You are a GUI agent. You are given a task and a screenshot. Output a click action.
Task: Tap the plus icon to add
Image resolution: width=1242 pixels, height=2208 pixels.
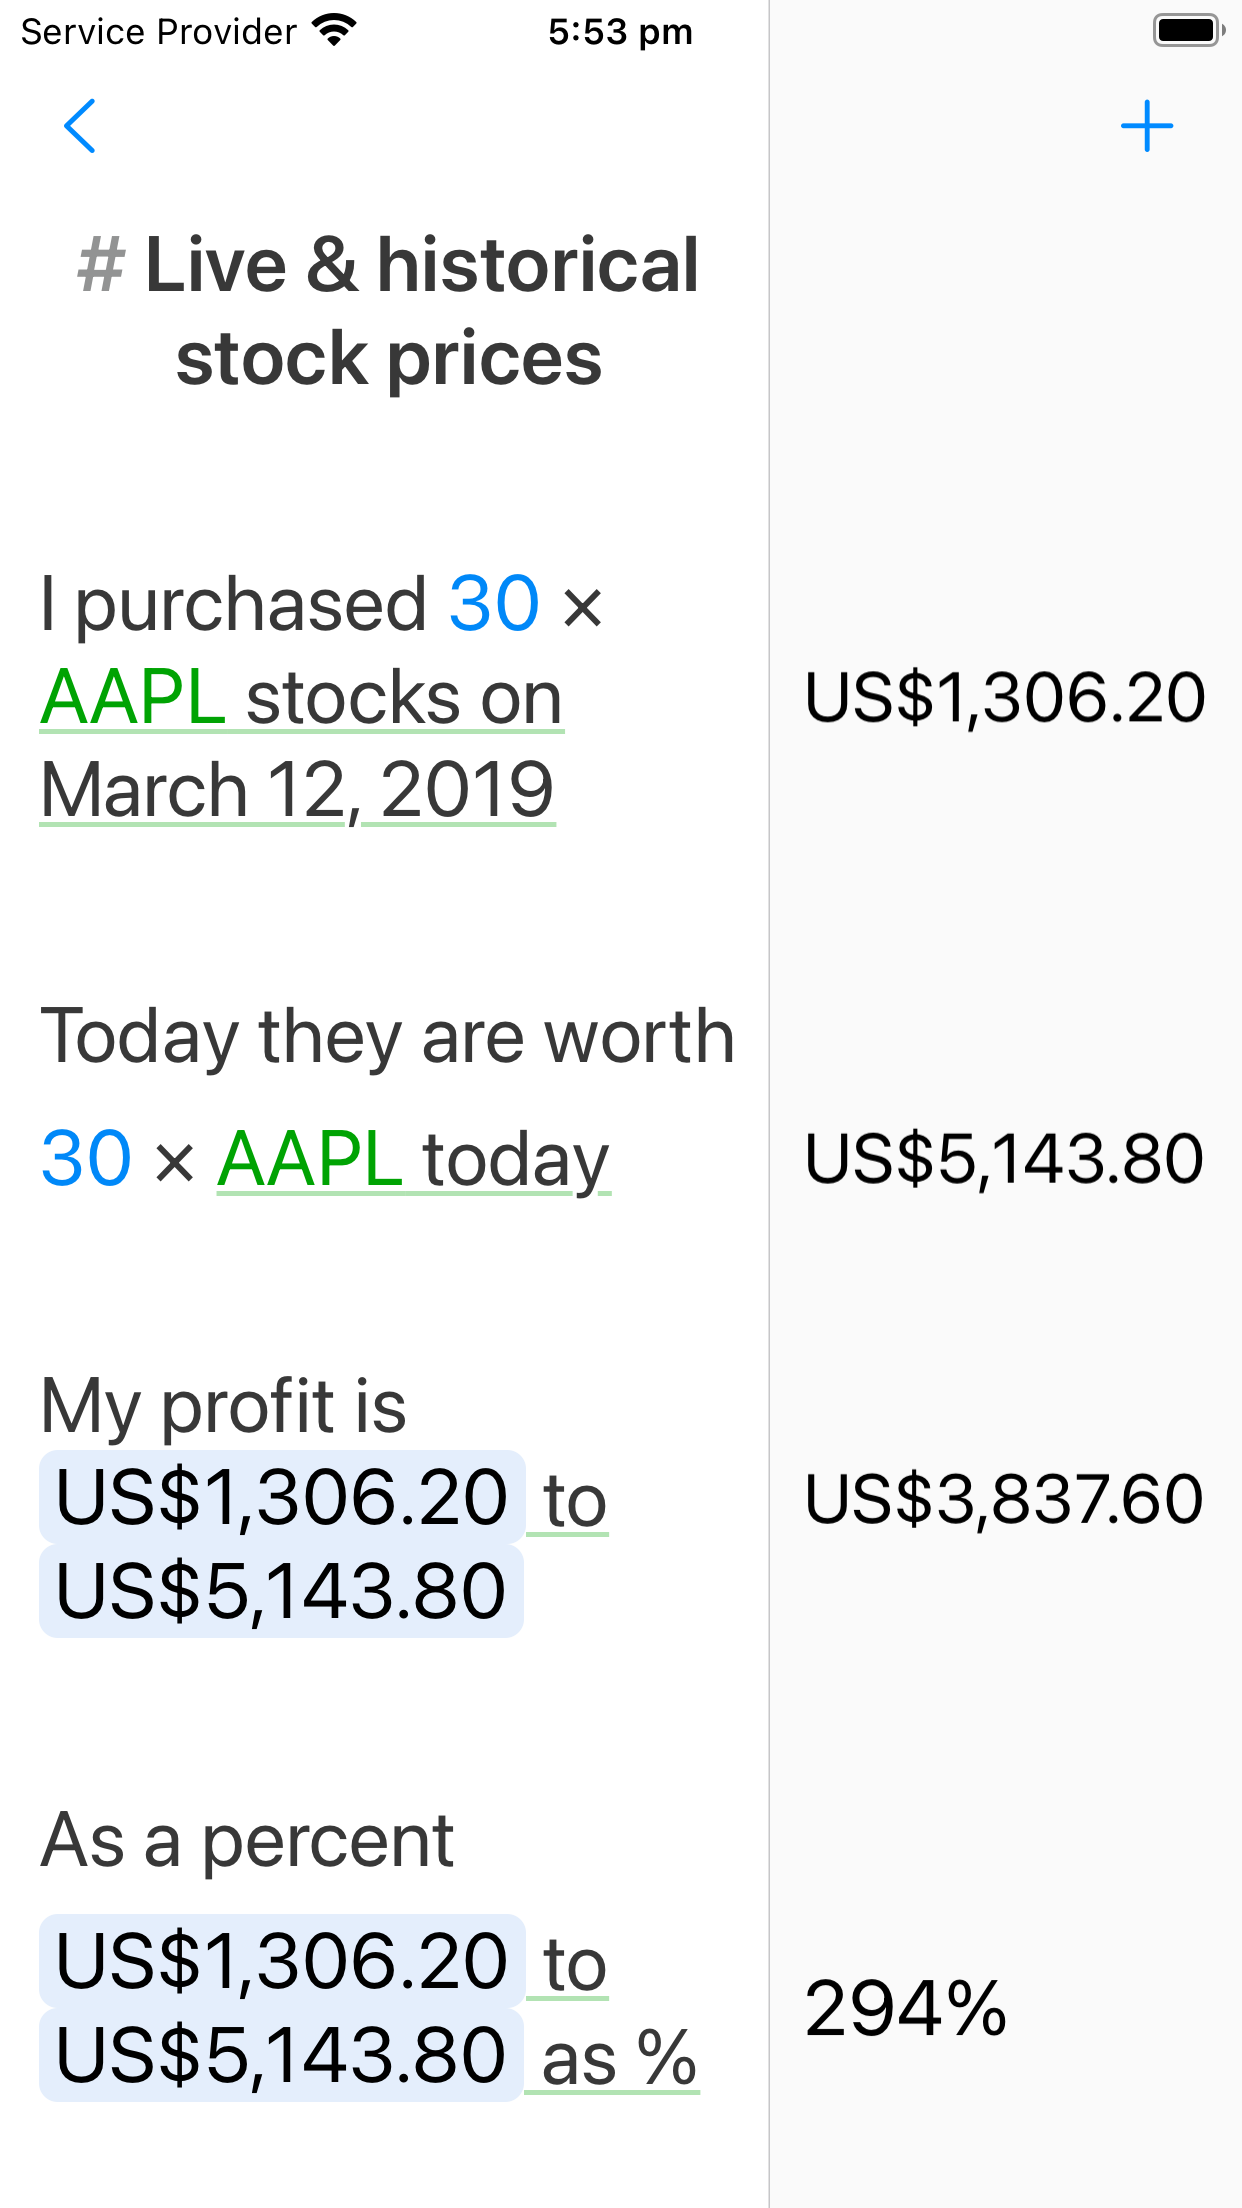(1146, 126)
